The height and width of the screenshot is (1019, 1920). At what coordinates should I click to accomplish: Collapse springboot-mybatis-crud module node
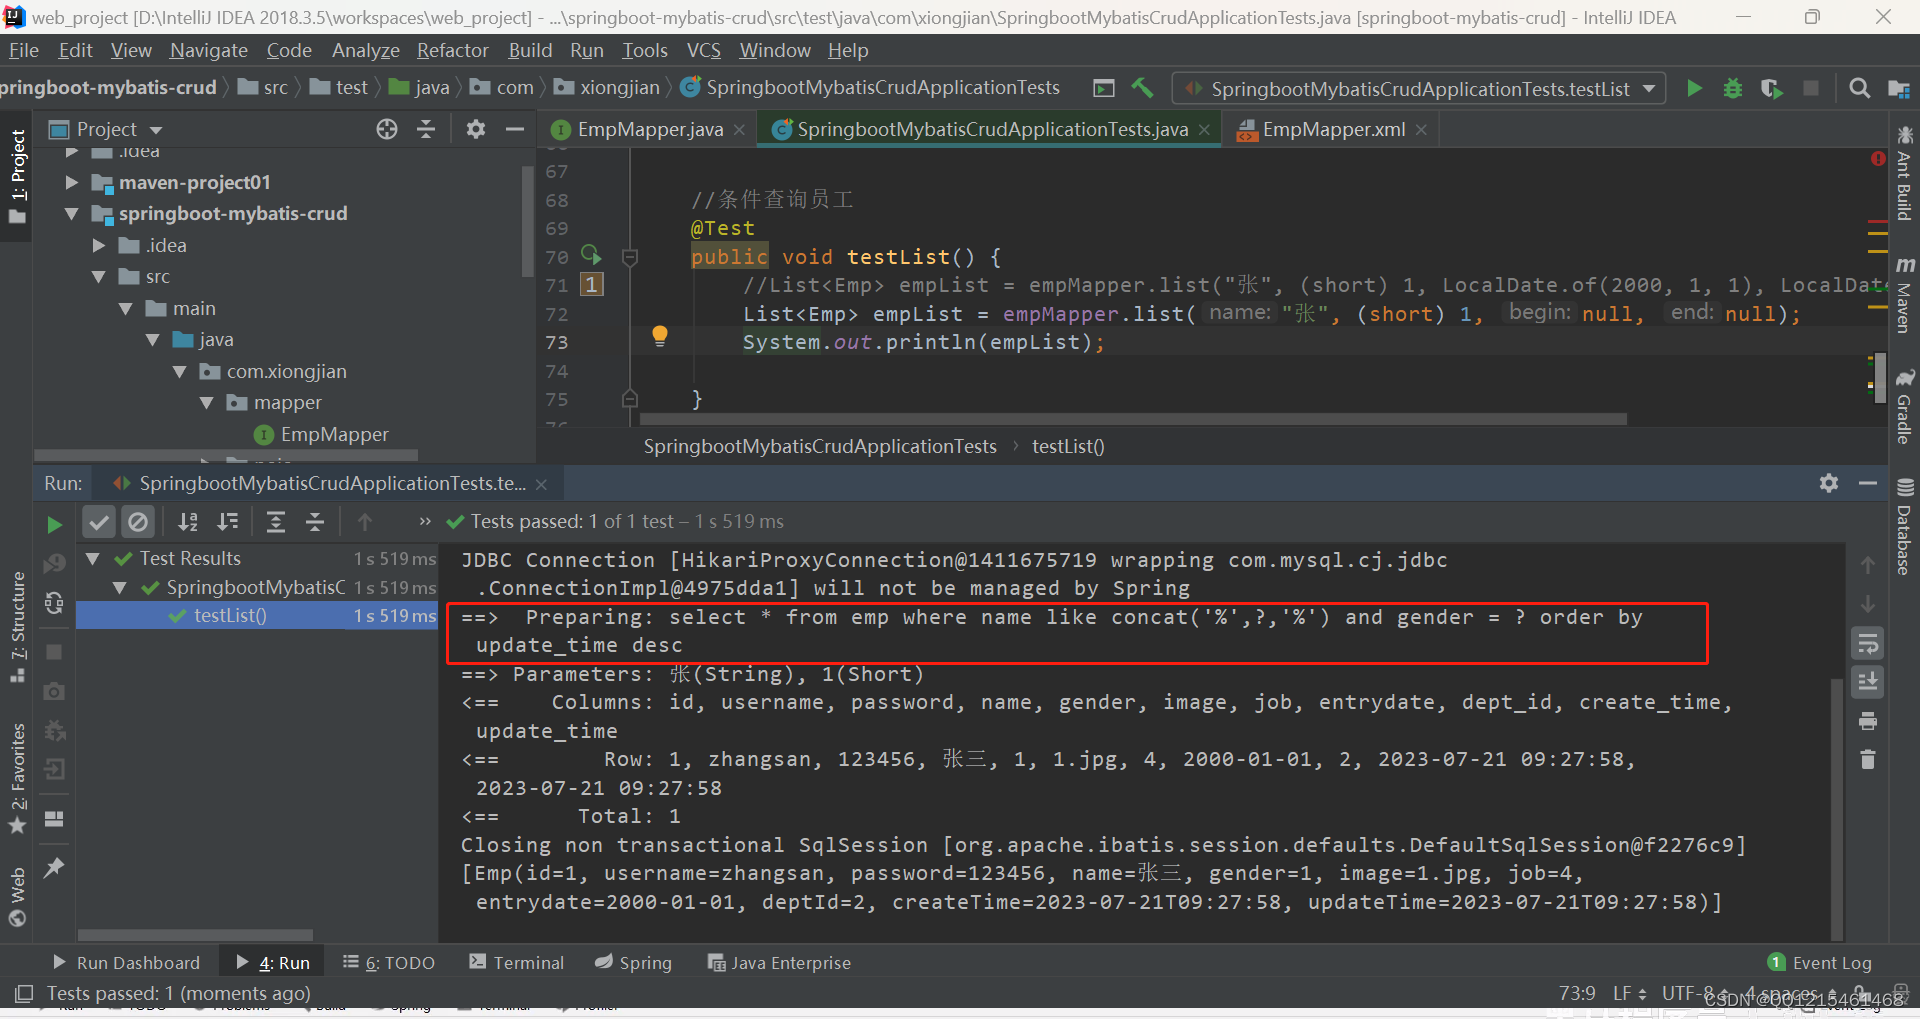(71, 214)
